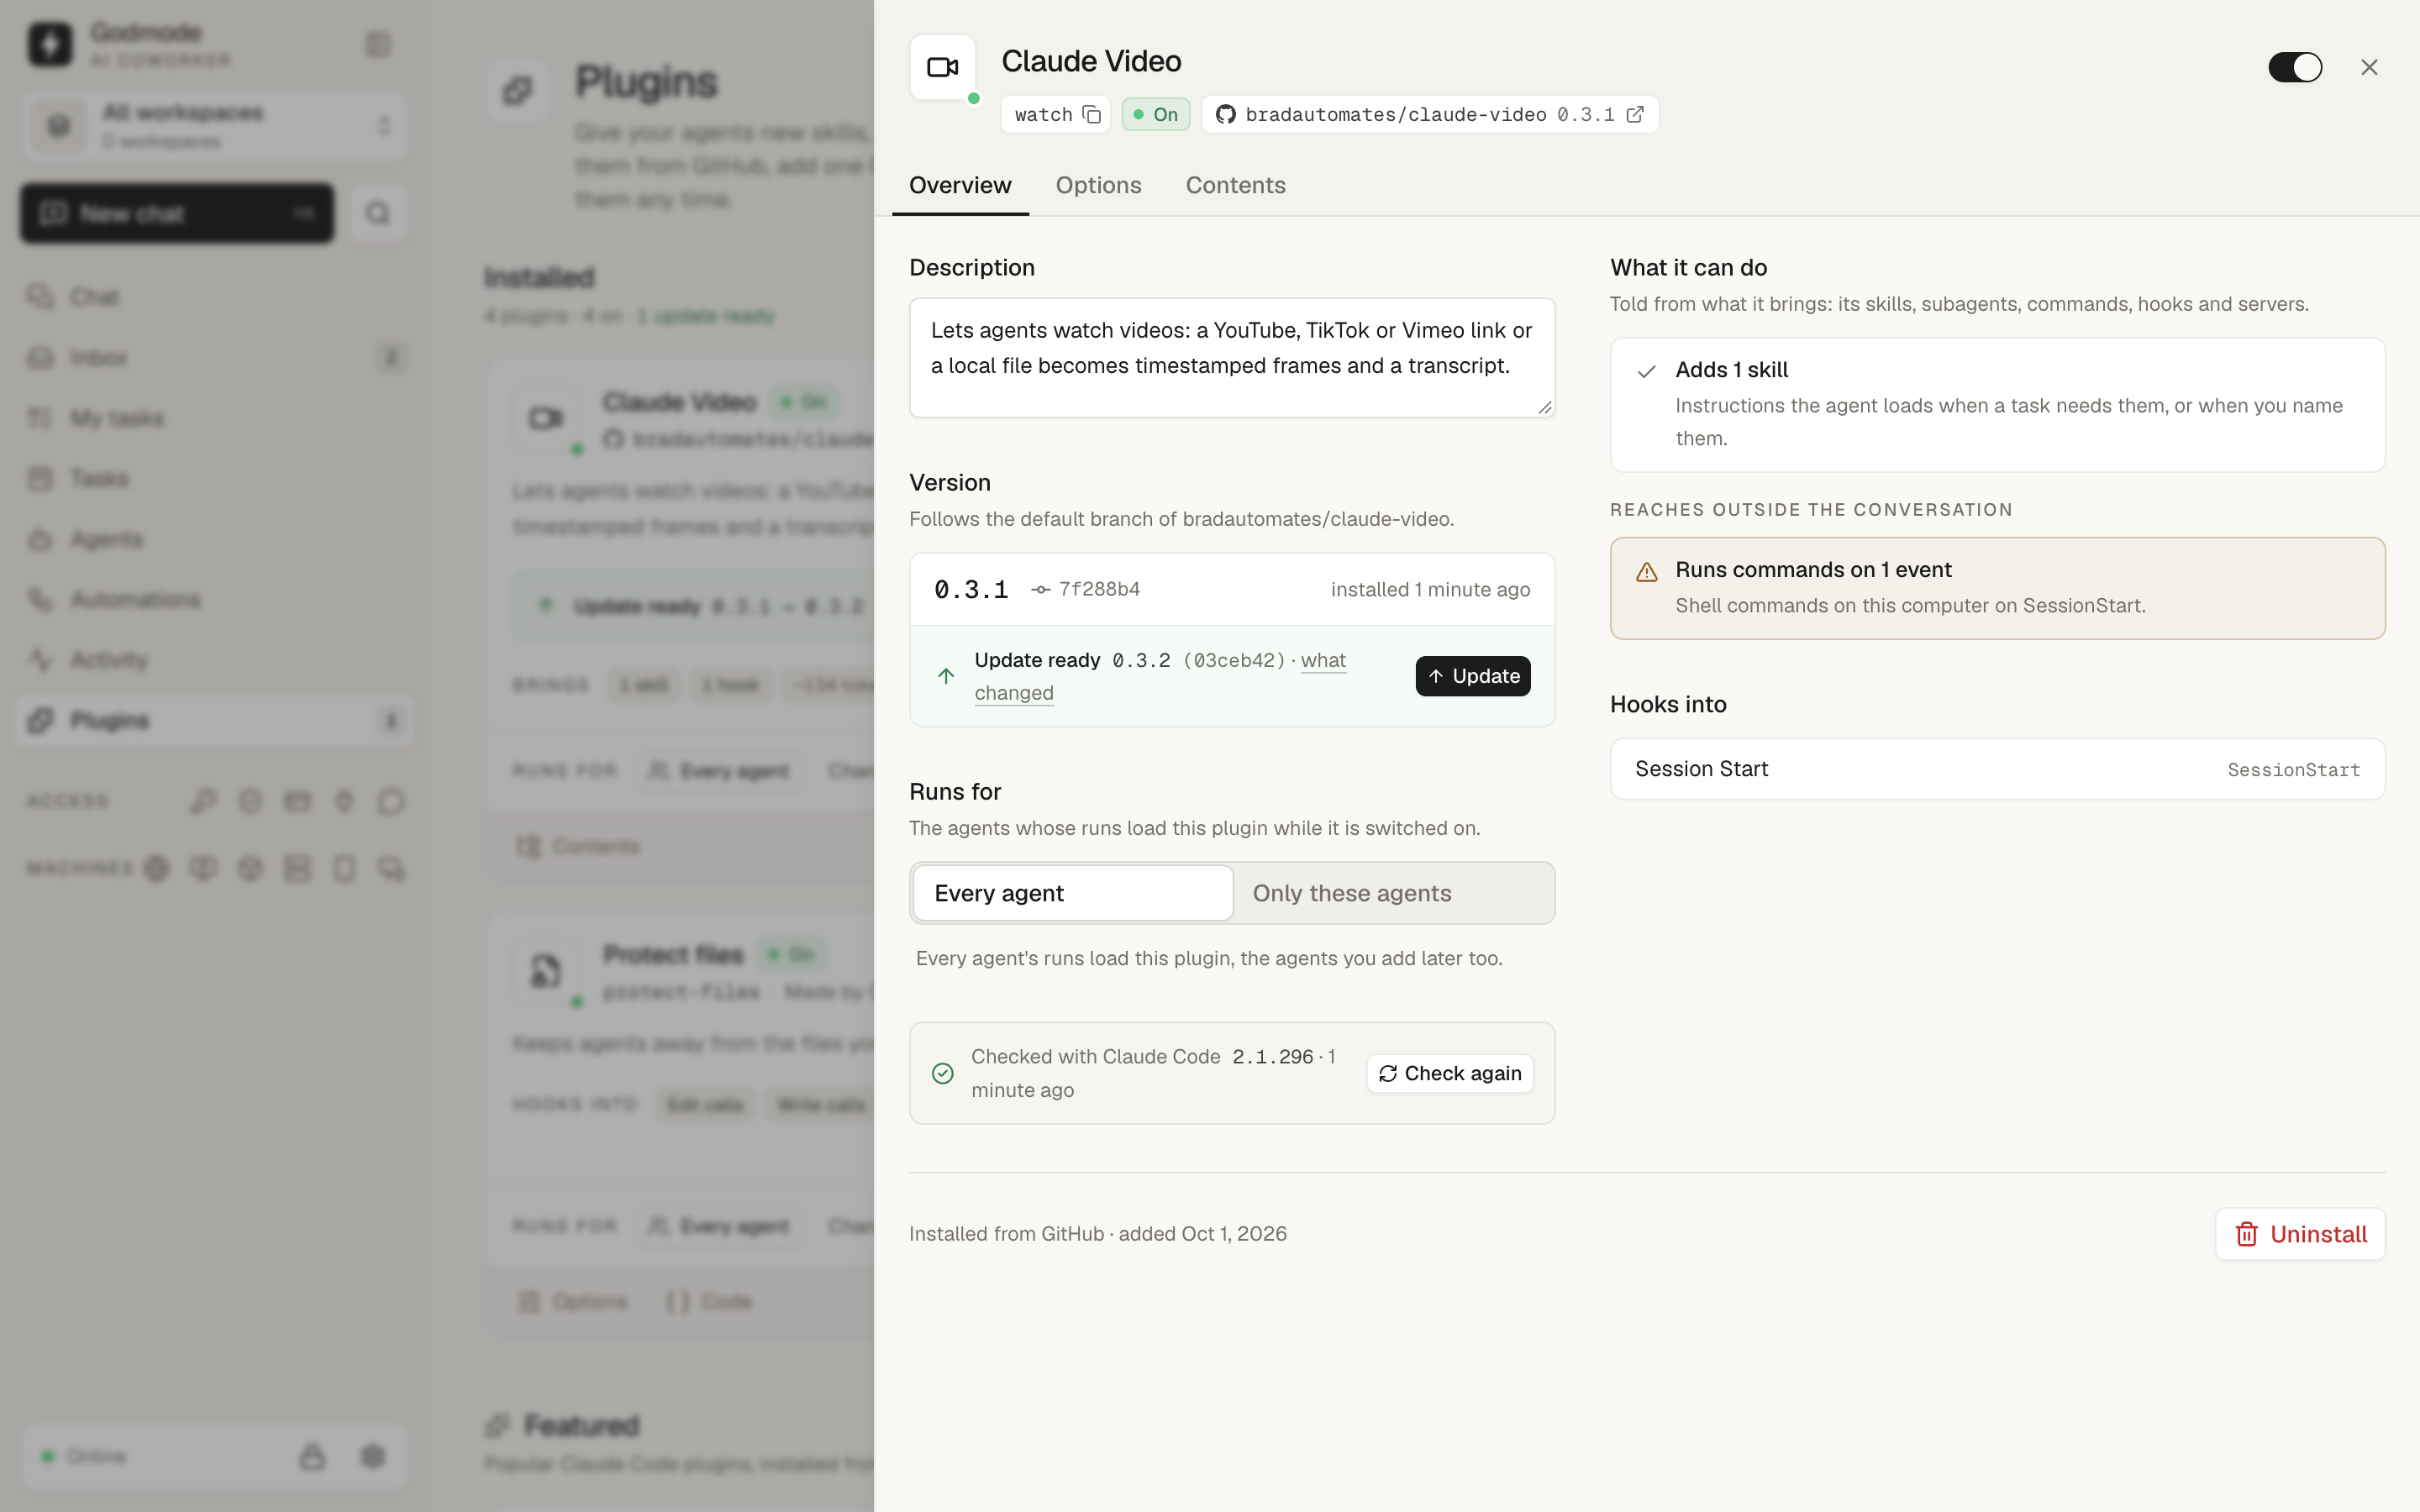This screenshot has height=1512, width=2420.
Task: Select Only these agents option
Action: (1393, 893)
